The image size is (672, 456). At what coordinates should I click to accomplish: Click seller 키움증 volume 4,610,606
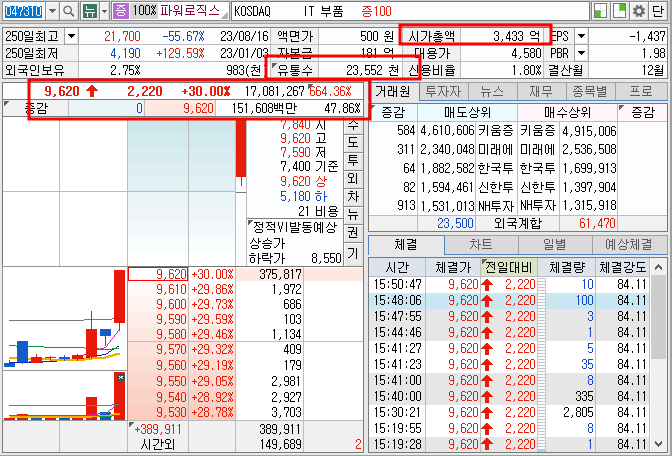pos(447,131)
